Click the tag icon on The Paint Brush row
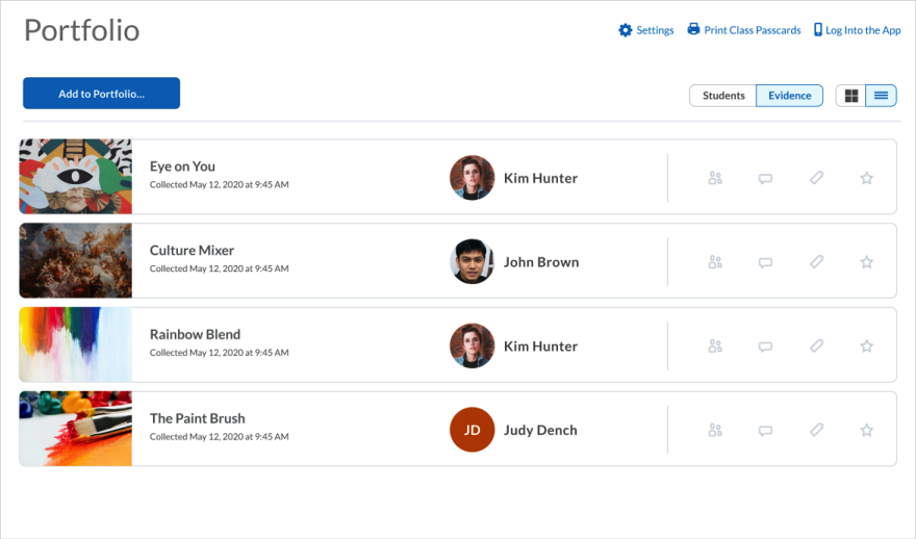 coord(816,430)
